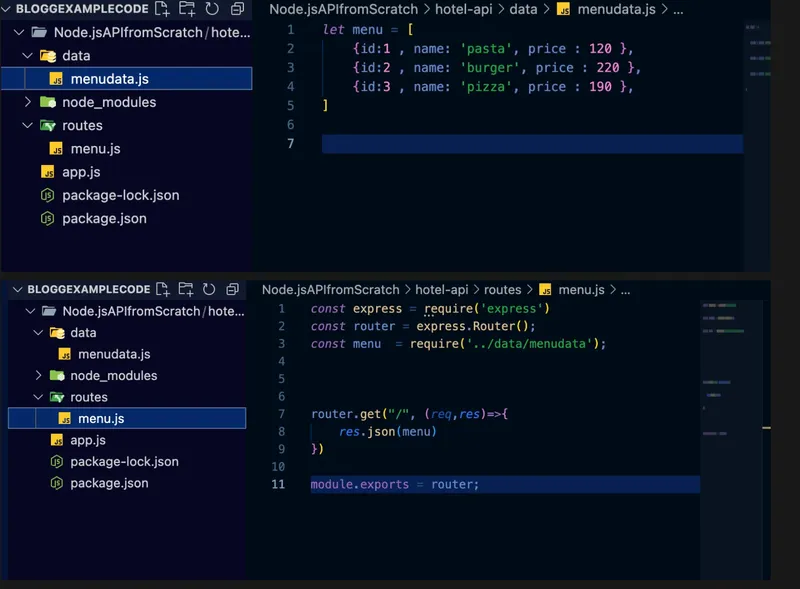Screen dimensions: 800x589
Task: Click New Folder icon in lower Explorer header
Action: (x=185, y=289)
